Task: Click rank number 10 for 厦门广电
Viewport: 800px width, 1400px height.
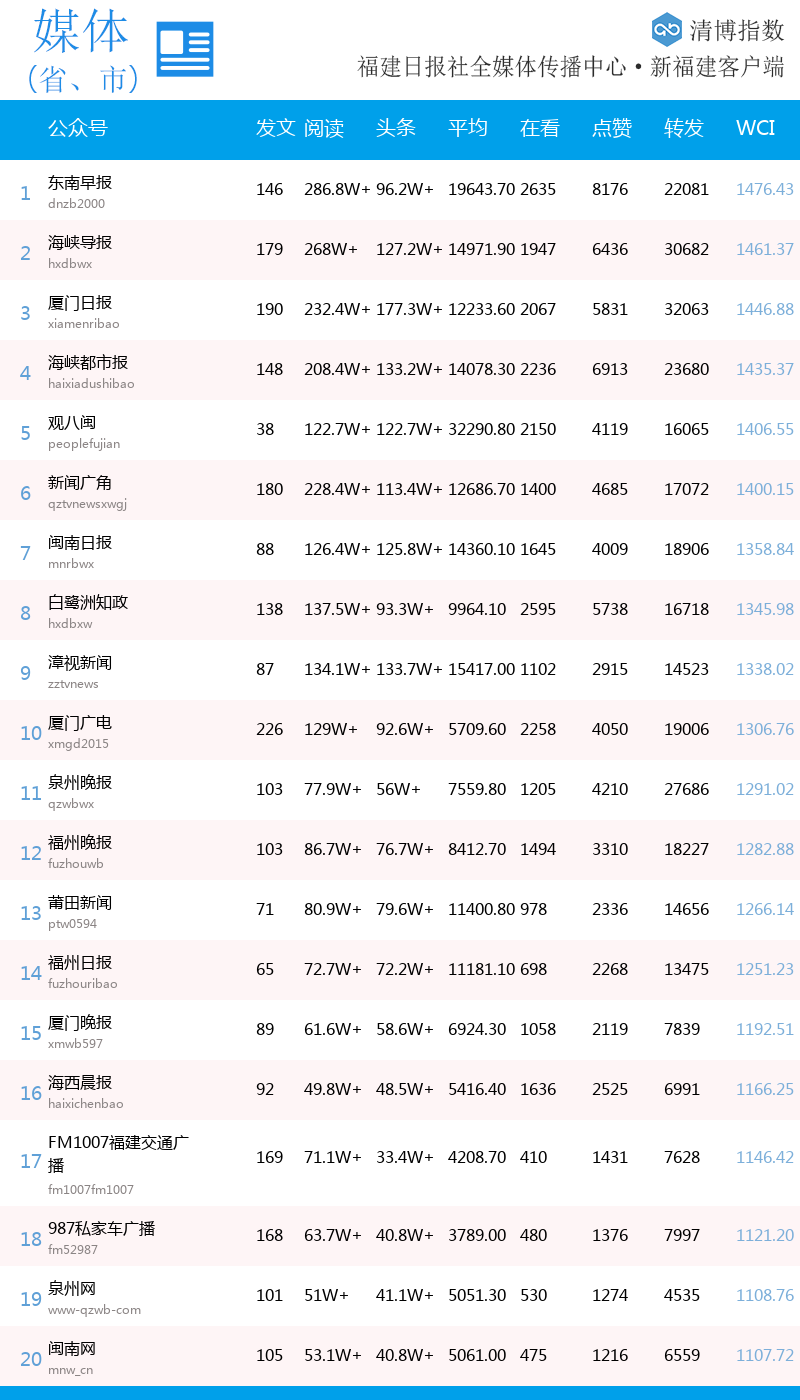Action: coord(31,733)
